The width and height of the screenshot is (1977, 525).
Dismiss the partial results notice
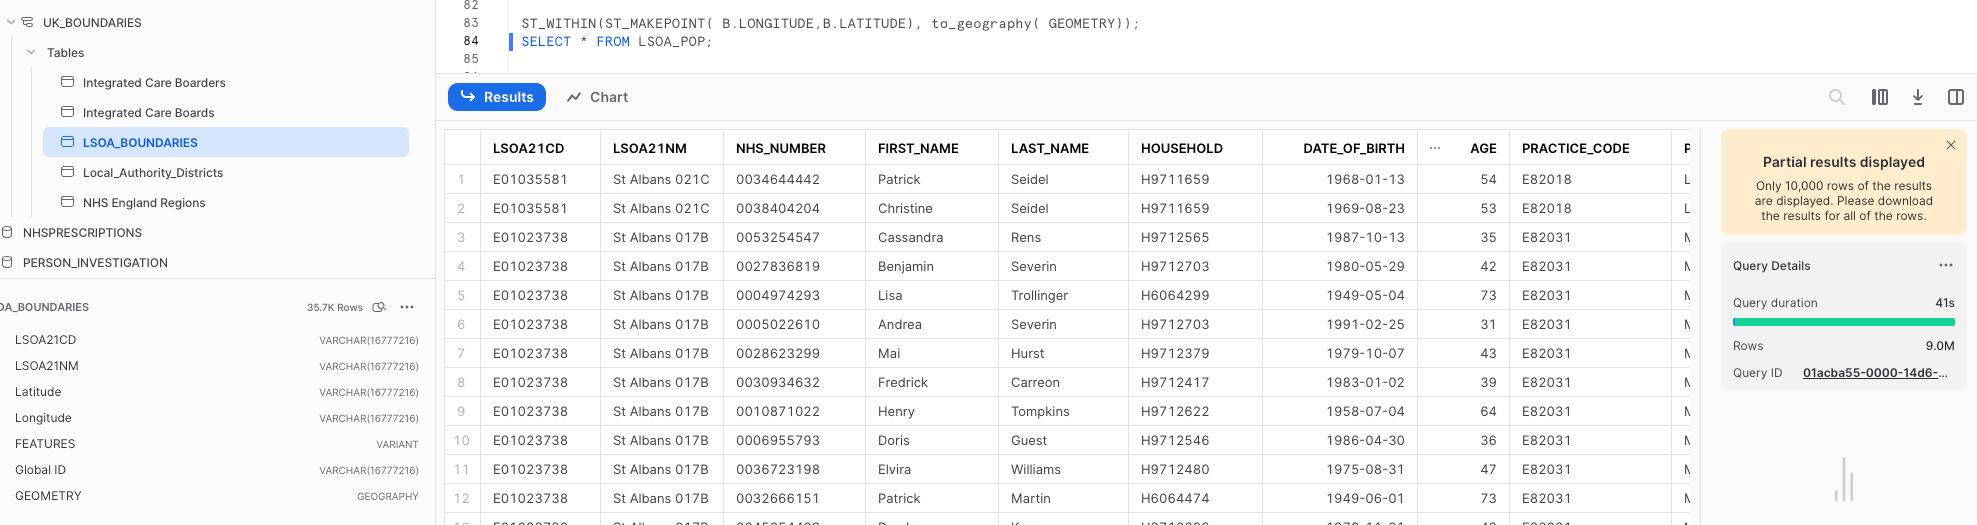click(x=1951, y=145)
